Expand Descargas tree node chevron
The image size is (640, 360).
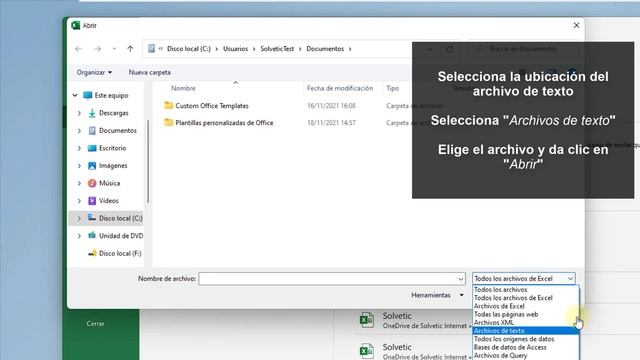79,113
